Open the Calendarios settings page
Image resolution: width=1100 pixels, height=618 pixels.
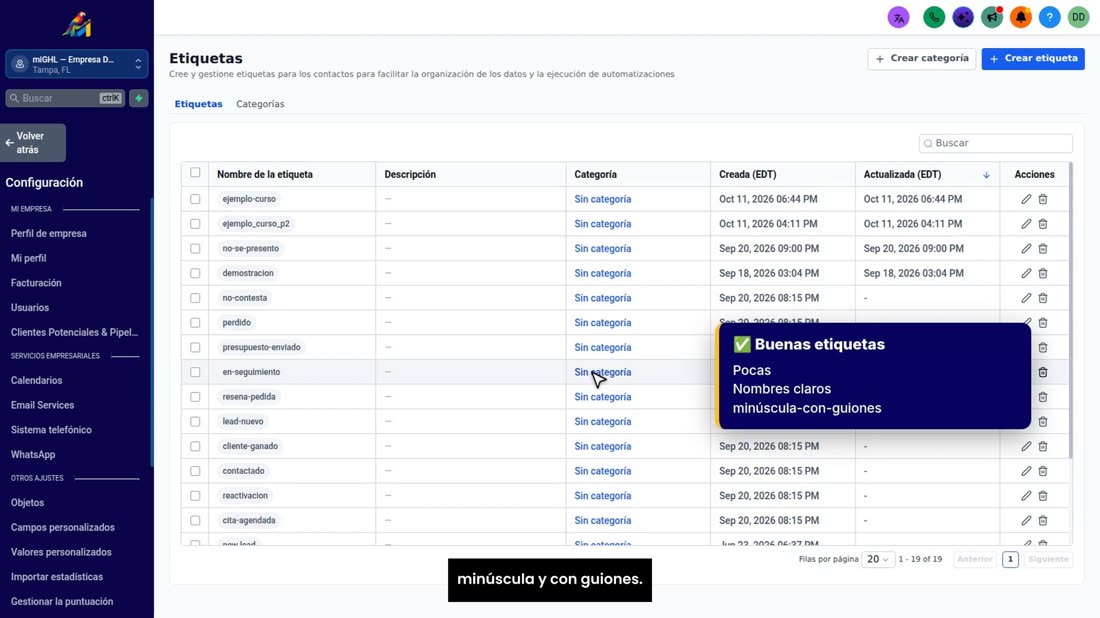36,380
